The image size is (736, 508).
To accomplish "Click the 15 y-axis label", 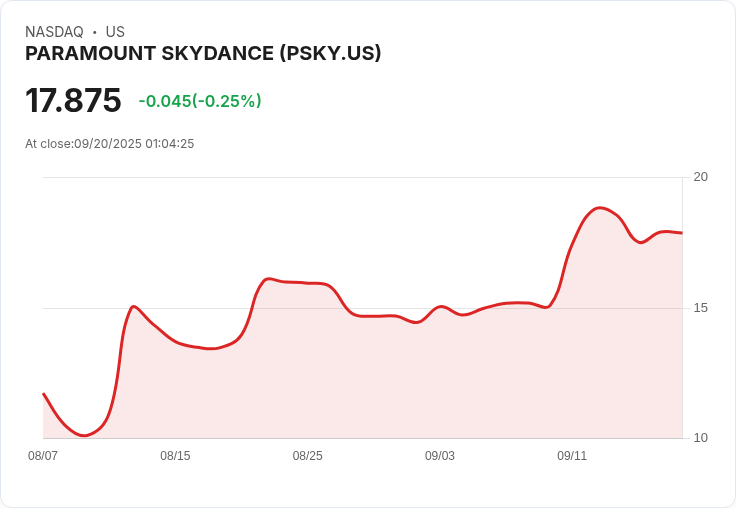I will 700,308.
